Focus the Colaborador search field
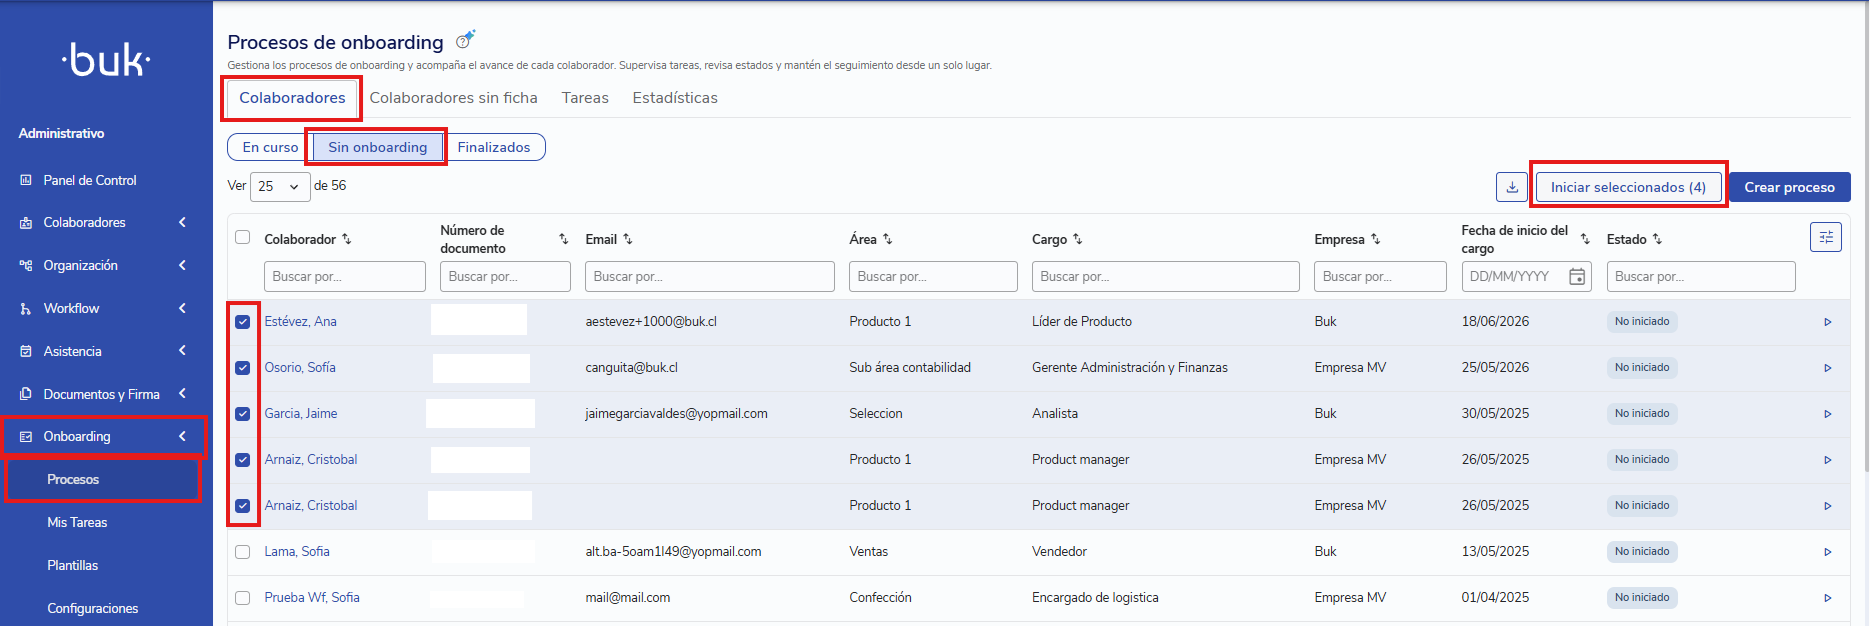Screen dimensions: 1870x627 345,277
